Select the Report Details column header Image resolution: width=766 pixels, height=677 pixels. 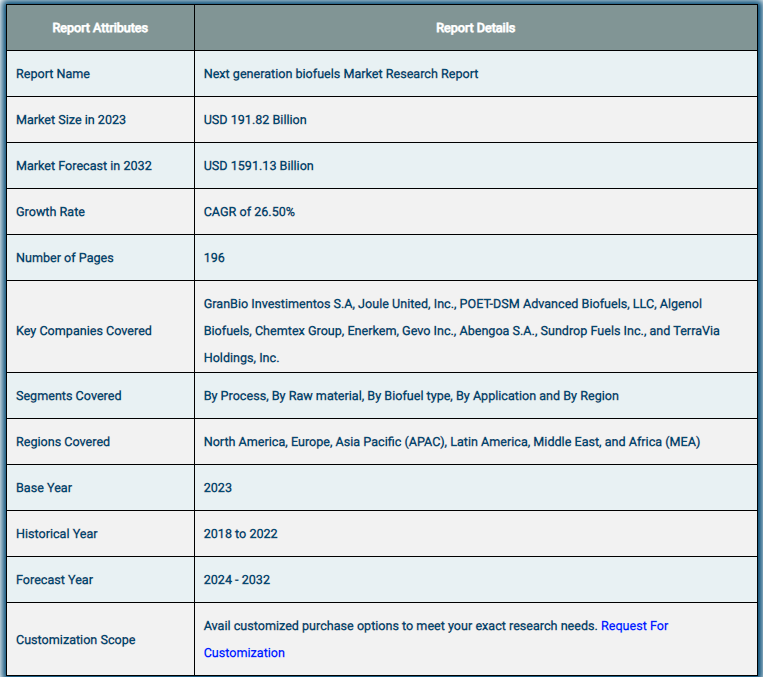click(x=475, y=28)
